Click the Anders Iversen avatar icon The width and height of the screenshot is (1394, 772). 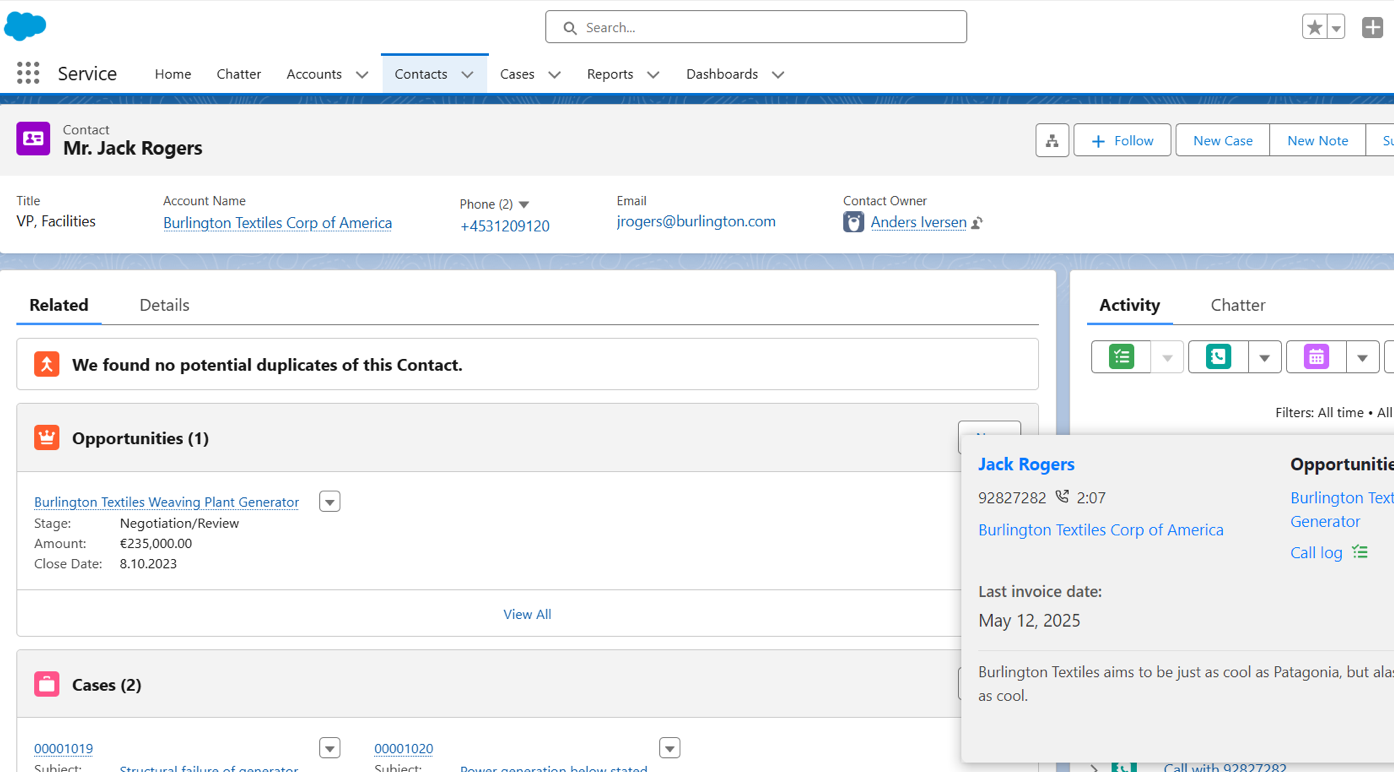coord(853,222)
